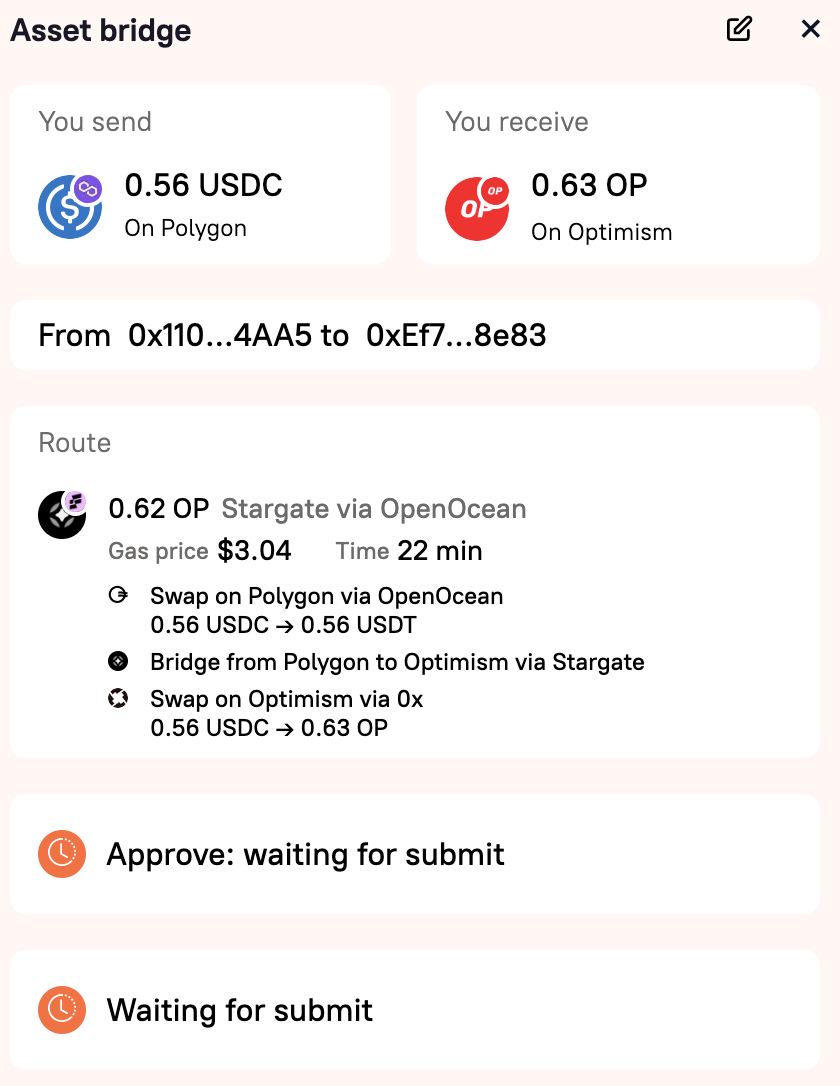The height and width of the screenshot is (1086, 840).
Task: Click the Stargate route logo icon
Action: (x=62, y=515)
